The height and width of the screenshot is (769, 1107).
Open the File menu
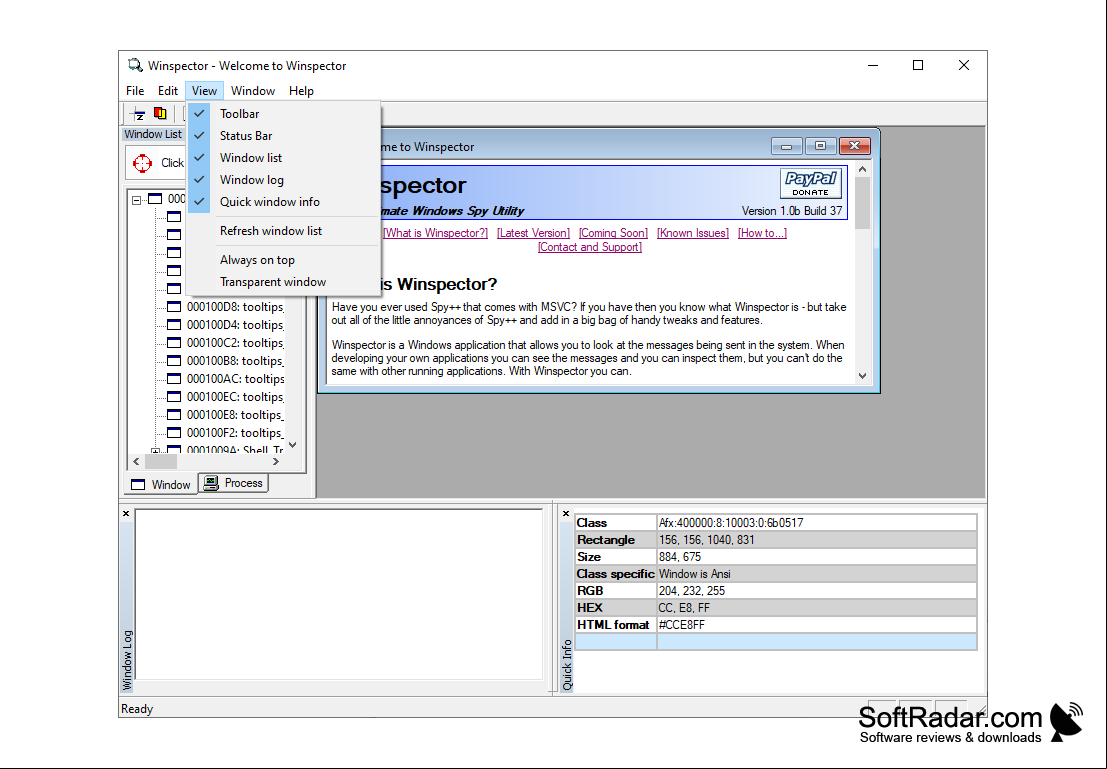(135, 90)
